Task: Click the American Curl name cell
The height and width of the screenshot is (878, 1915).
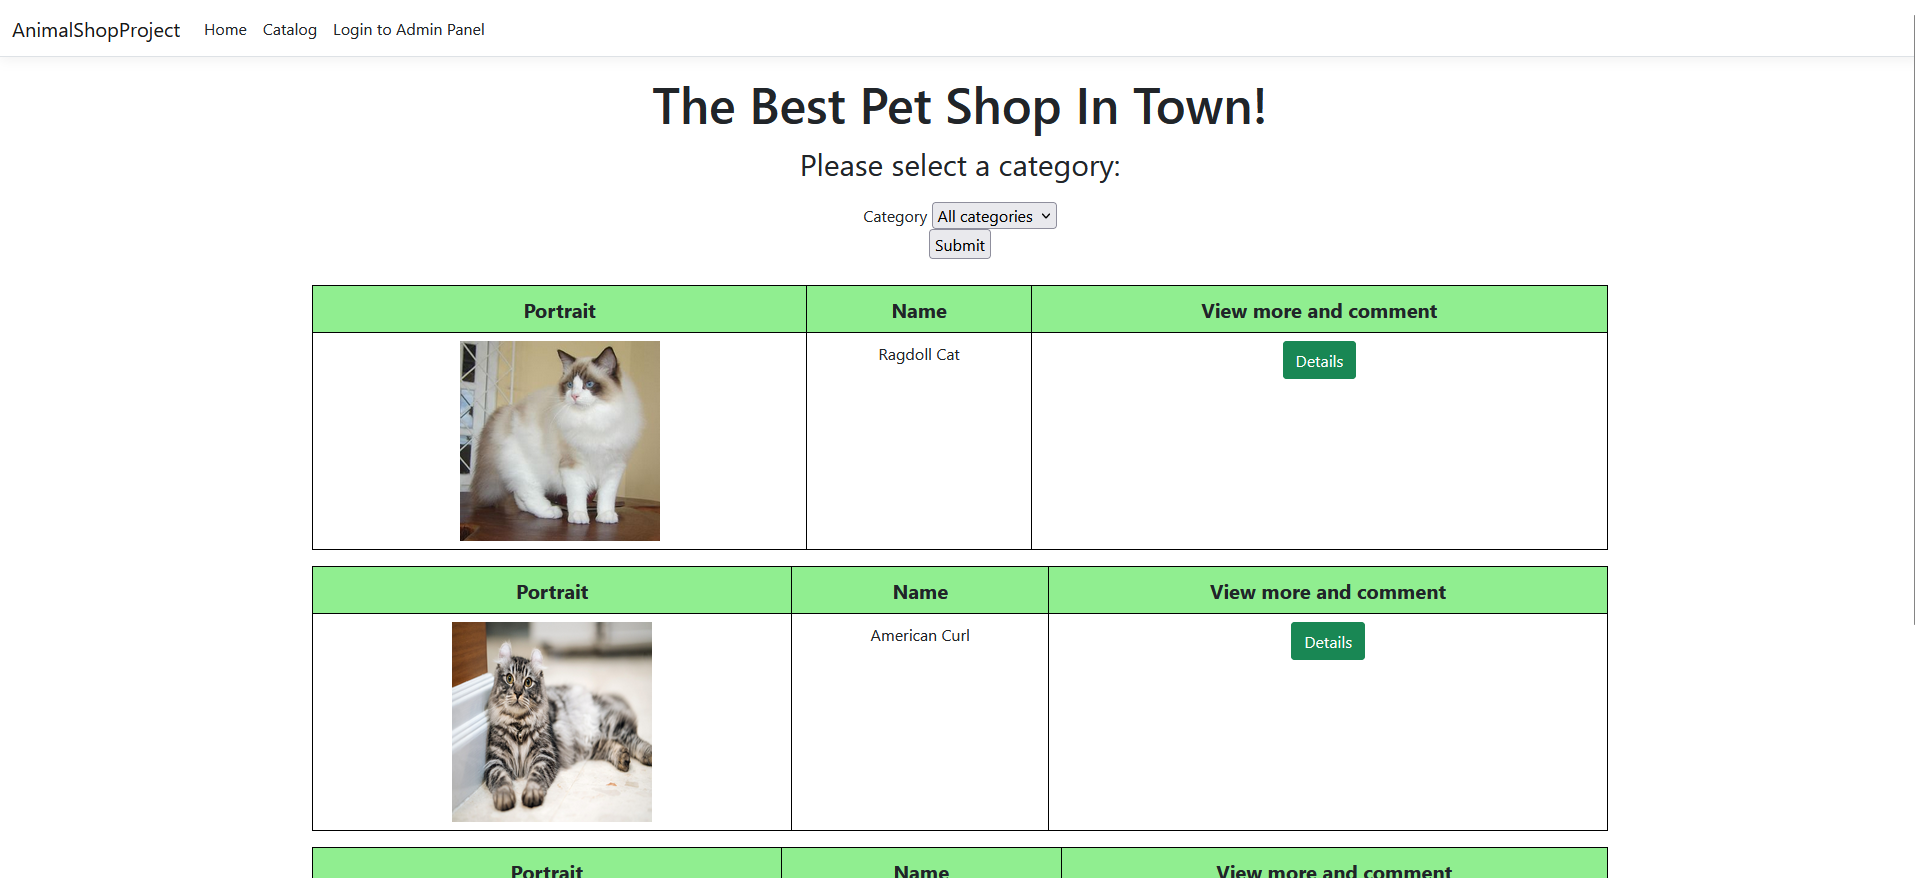Action: click(919, 635)
